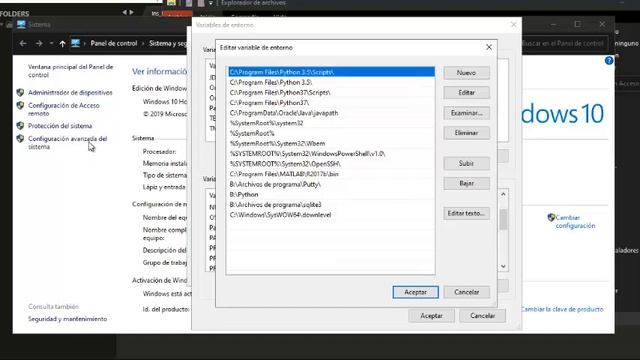Select C:\Program Files\Python 3.5\Scripts\ entry
The height and width of the screenshot is (360, 640).
(x=331, y=72)
